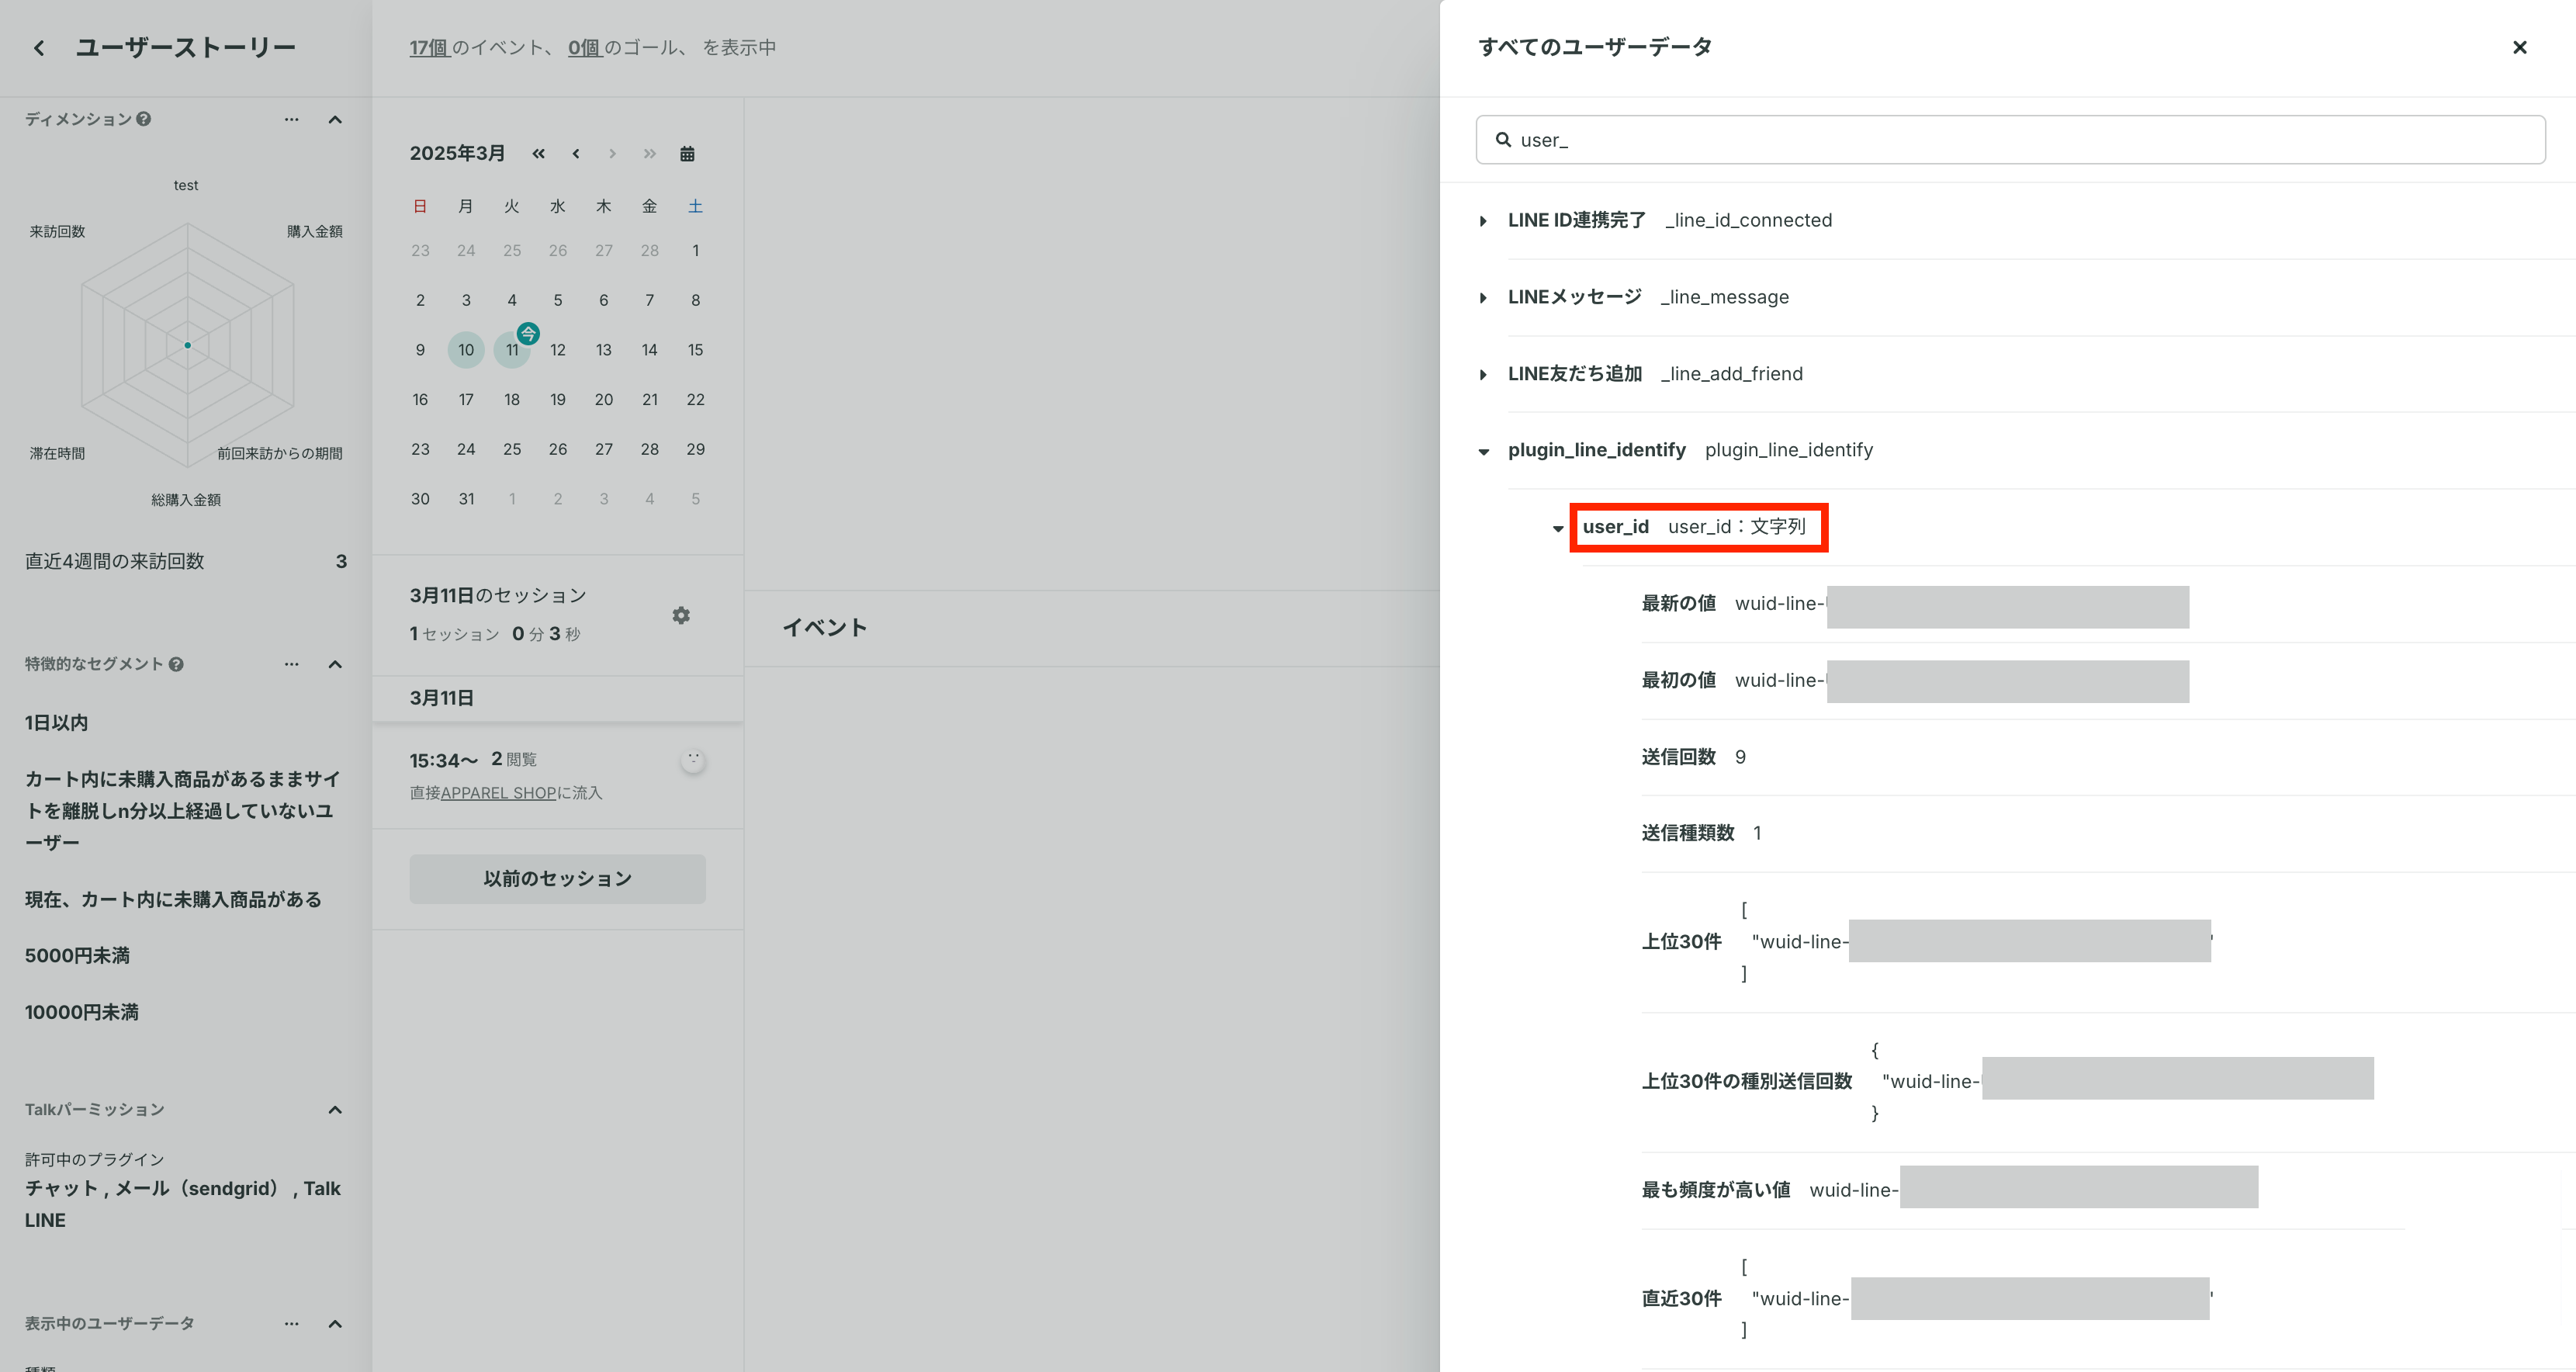Open the ellipsis menu for 表示中のユーザーデータ

point(291,1324)
